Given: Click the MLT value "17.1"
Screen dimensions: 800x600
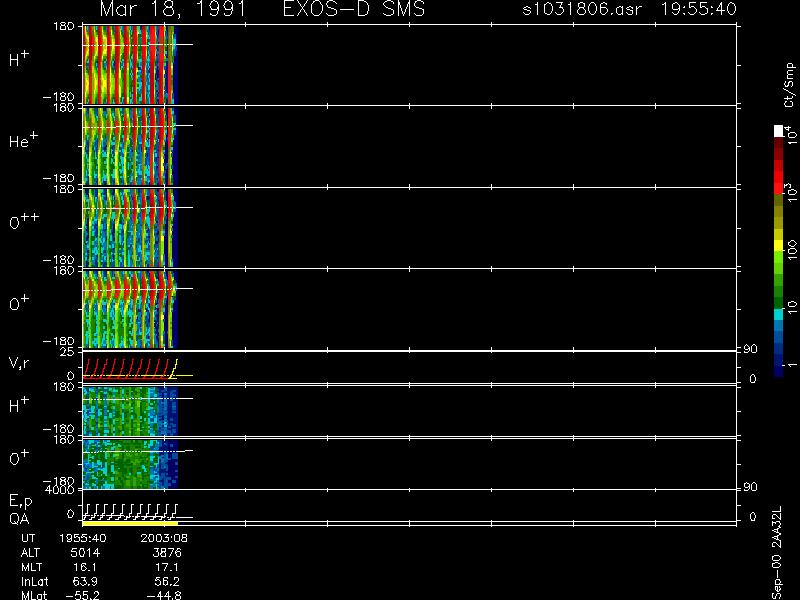Looking at the screenshot, I should 166,567.
